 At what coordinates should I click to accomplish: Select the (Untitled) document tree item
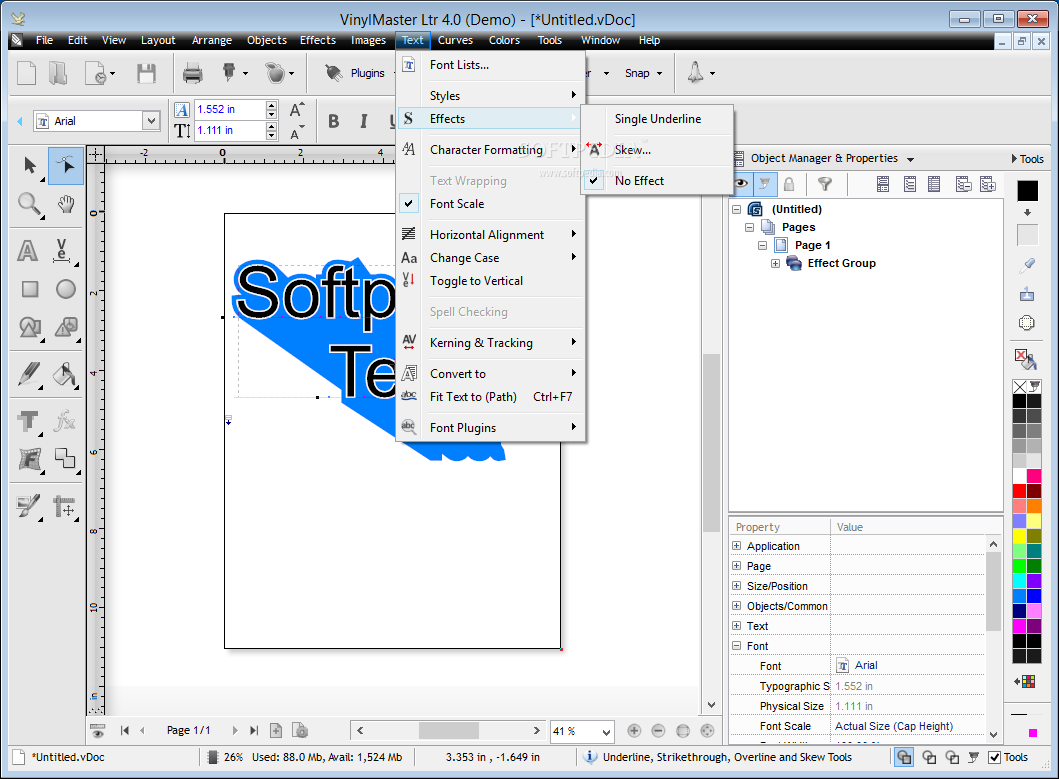pyautogui.click(x=796, y=209)
